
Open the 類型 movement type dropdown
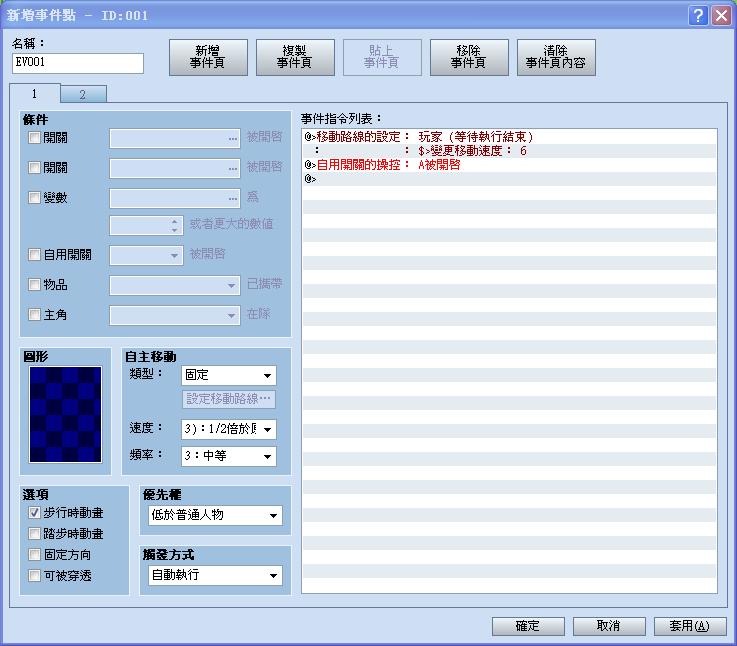(229, 376)
